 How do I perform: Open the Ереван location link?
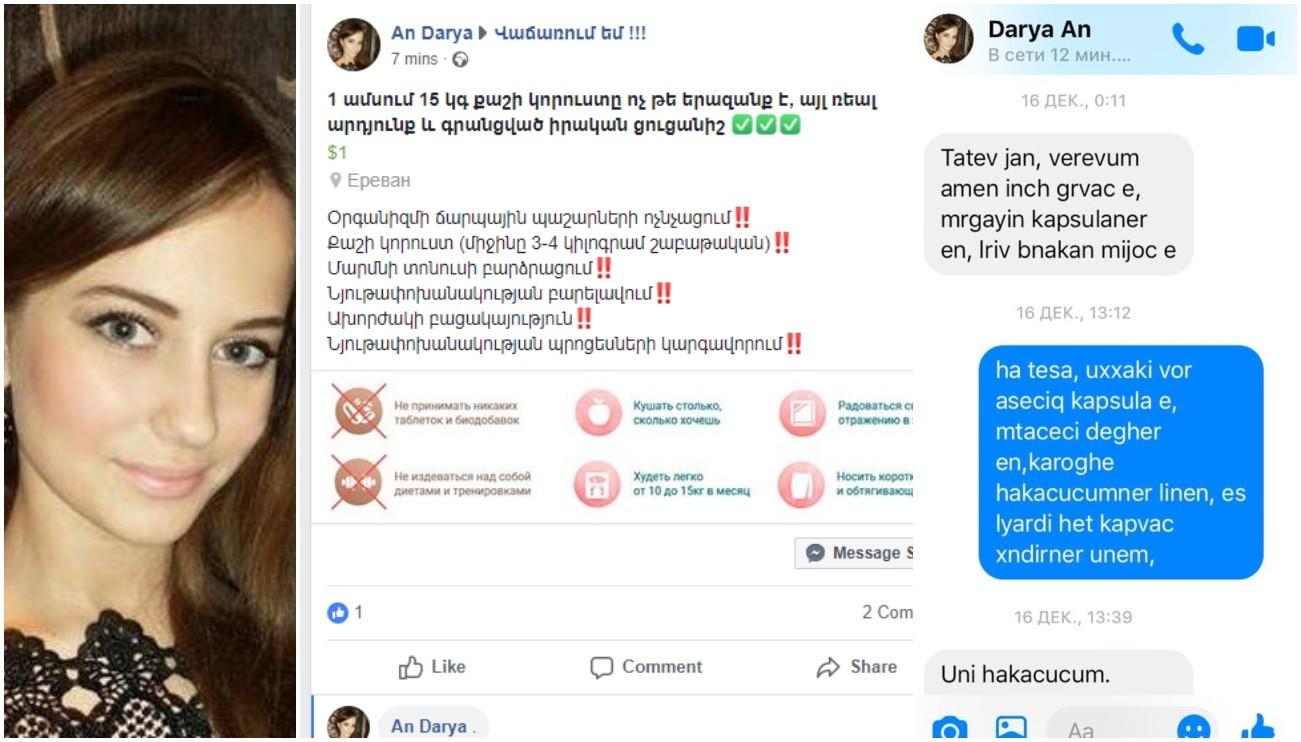pyautogui.click(x=377, y=181)
